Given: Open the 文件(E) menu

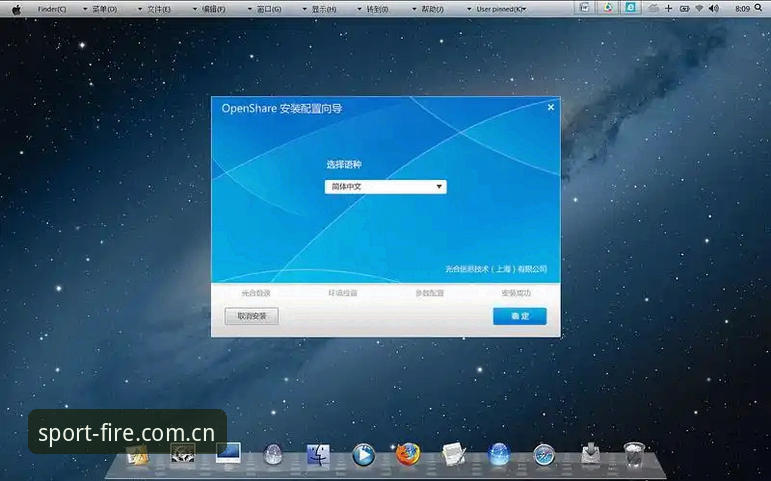Looking at the screenshot, I should point(159,9).
